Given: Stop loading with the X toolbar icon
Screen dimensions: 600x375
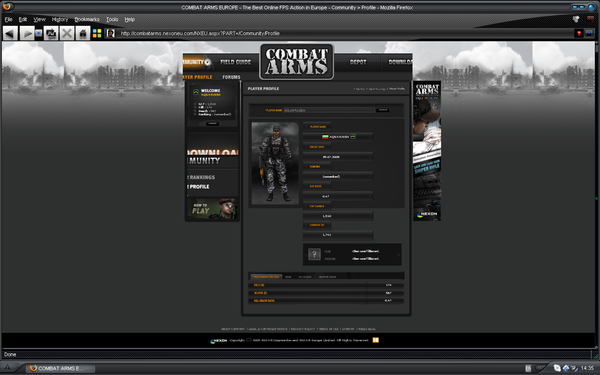Looking at the screenshot, I should (x=67, y=34).
